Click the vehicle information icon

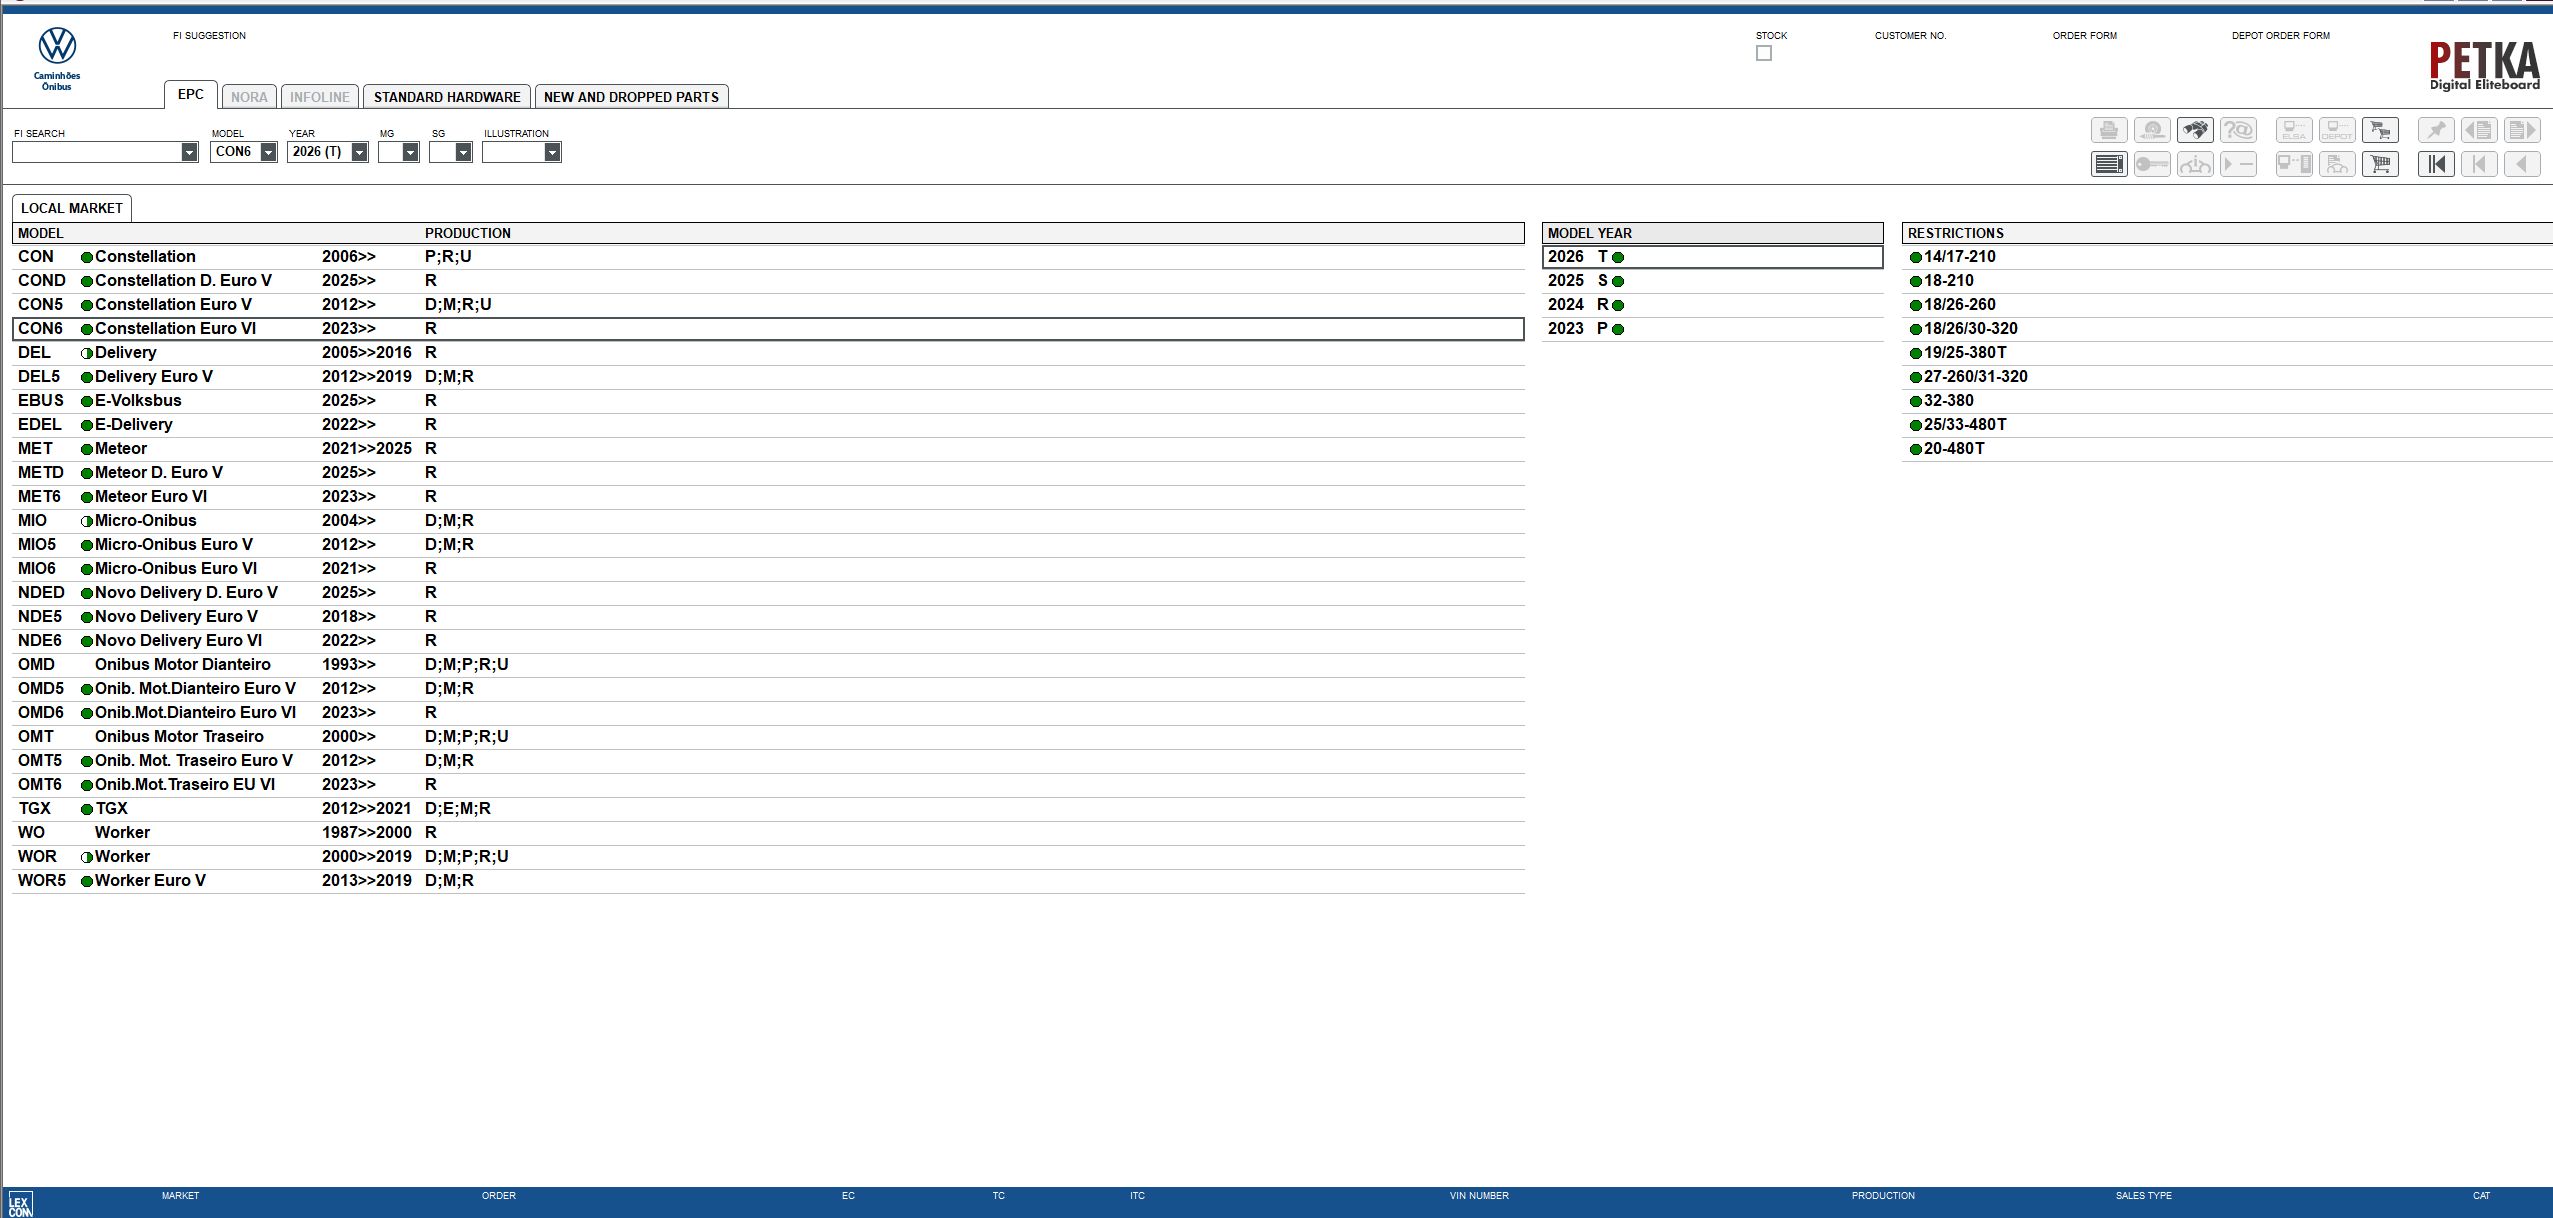pyautogui.click(x=2195, y=164)
